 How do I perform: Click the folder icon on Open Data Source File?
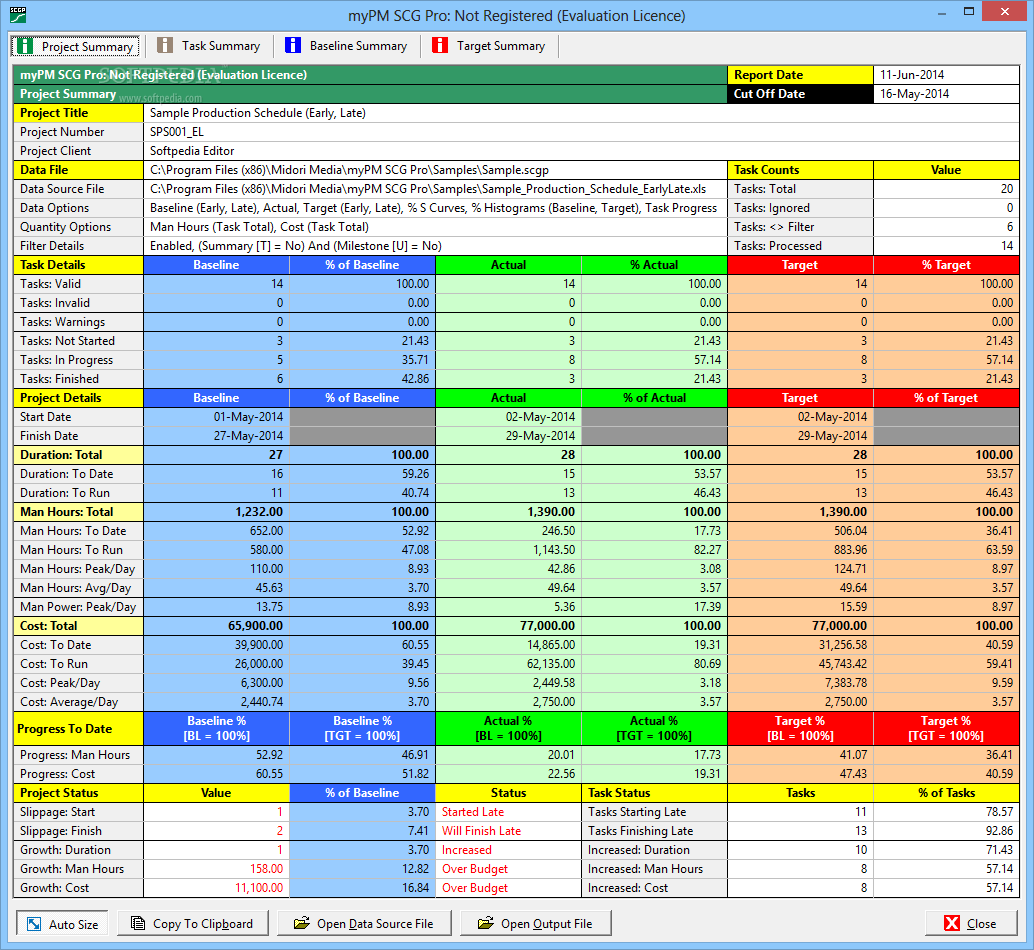coord(301,924)
